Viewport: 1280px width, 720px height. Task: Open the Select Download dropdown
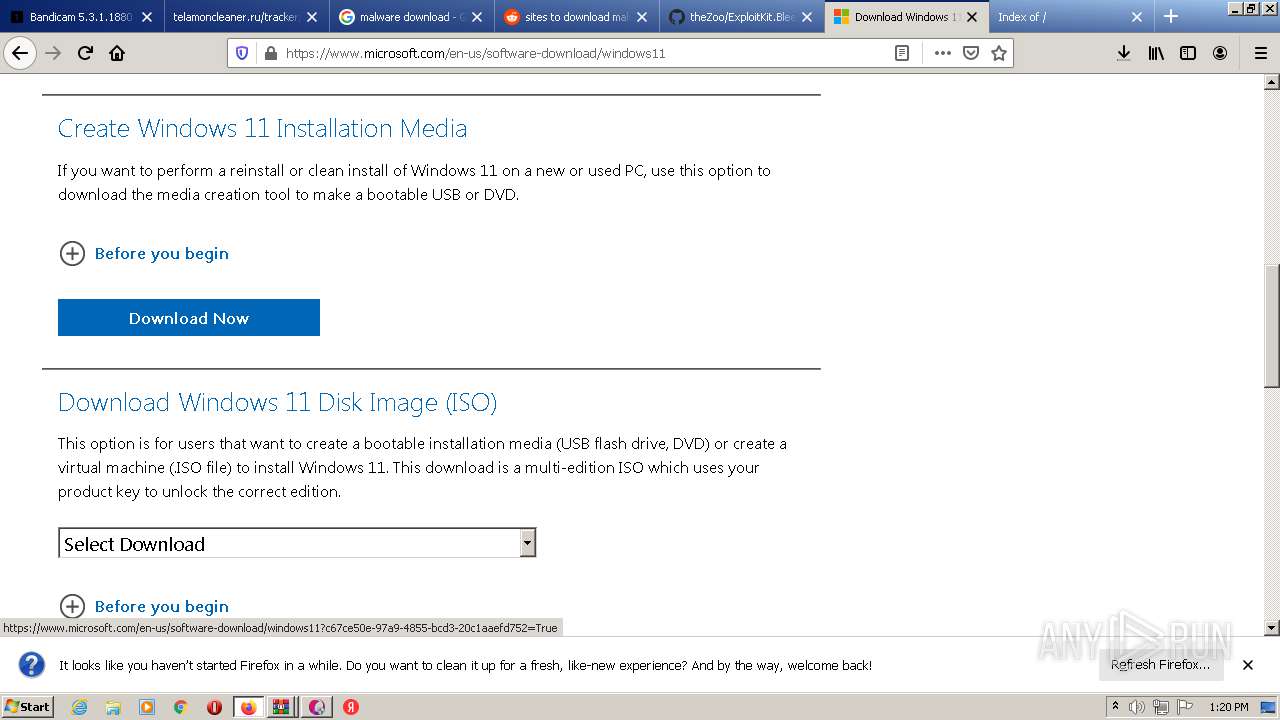pos(297,543)
